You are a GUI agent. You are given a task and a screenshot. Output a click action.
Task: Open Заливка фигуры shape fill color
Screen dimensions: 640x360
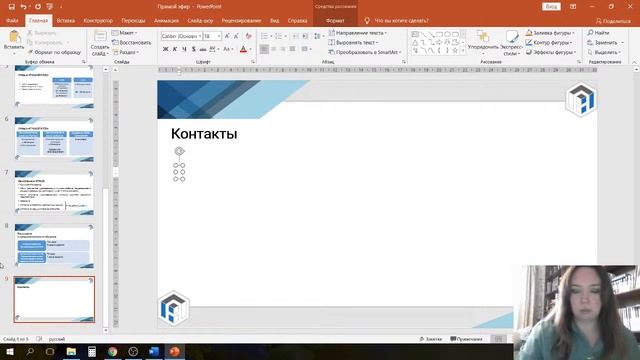[x=550, y=33]
